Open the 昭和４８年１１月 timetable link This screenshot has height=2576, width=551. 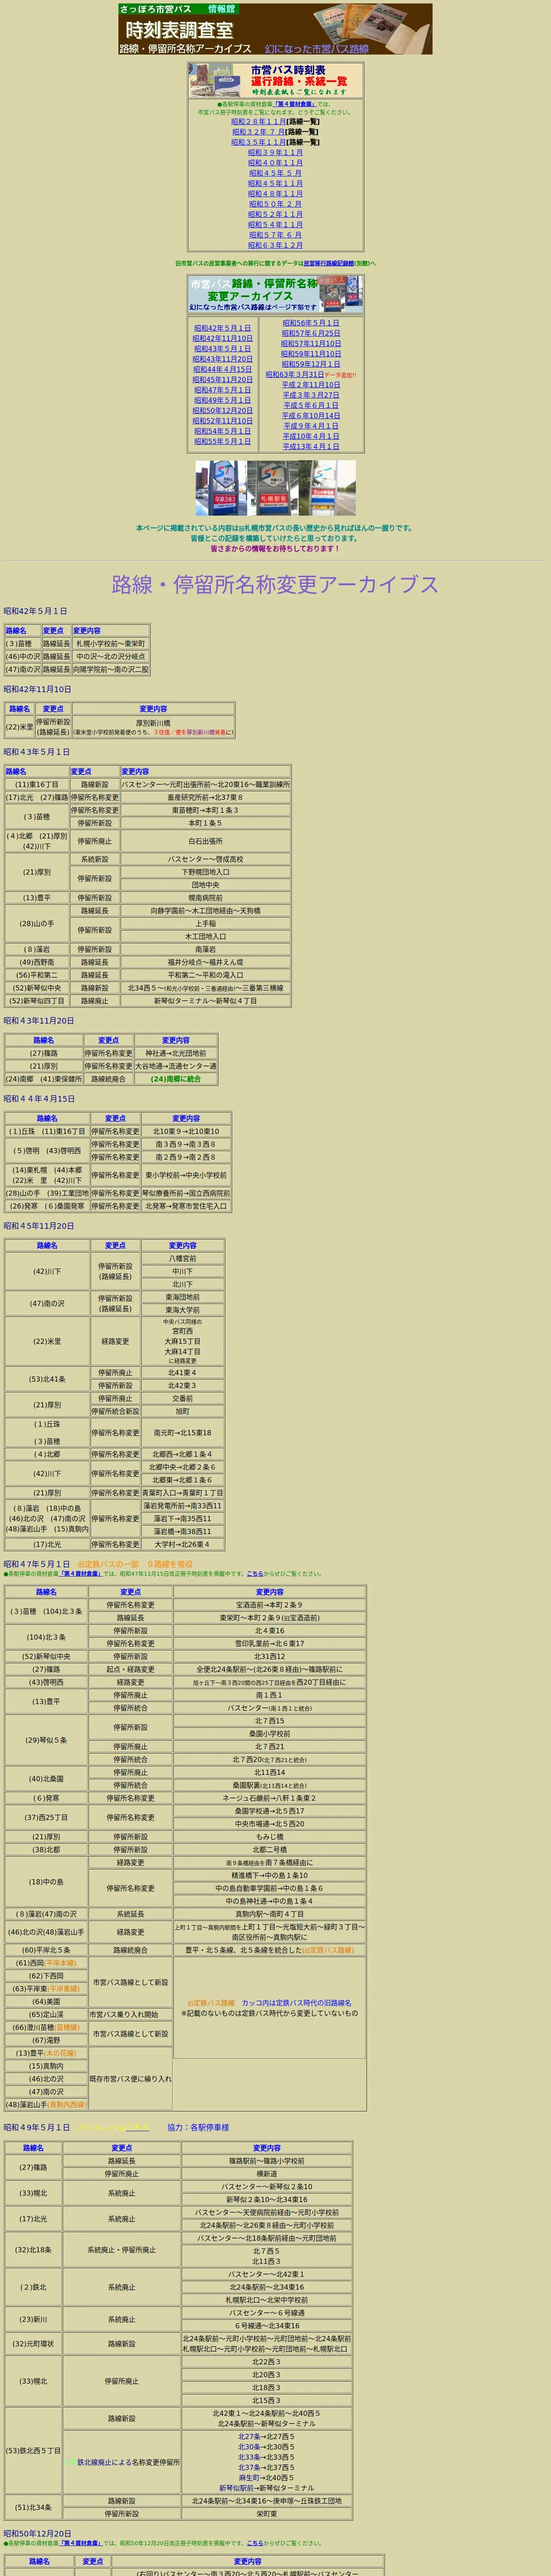coord(275,194)
